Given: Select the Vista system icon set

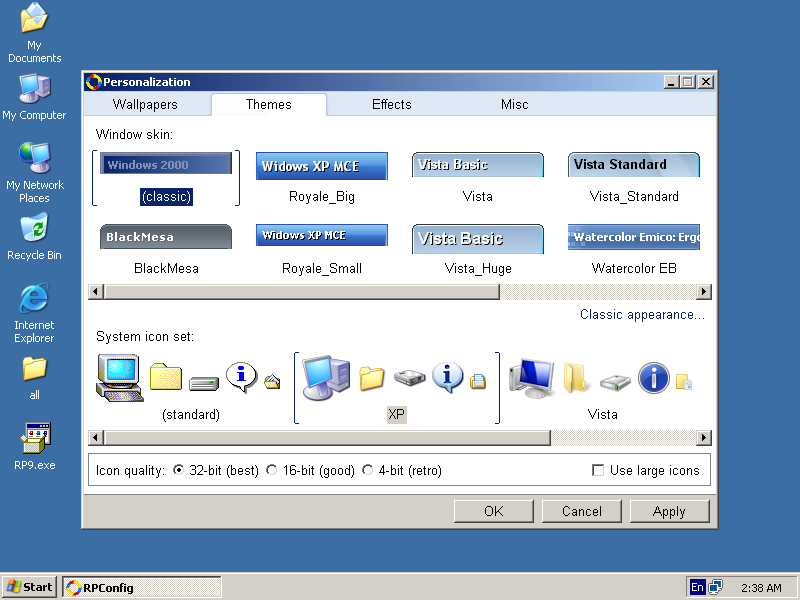Looking at the screenshot, I should [x=602, y=388].
